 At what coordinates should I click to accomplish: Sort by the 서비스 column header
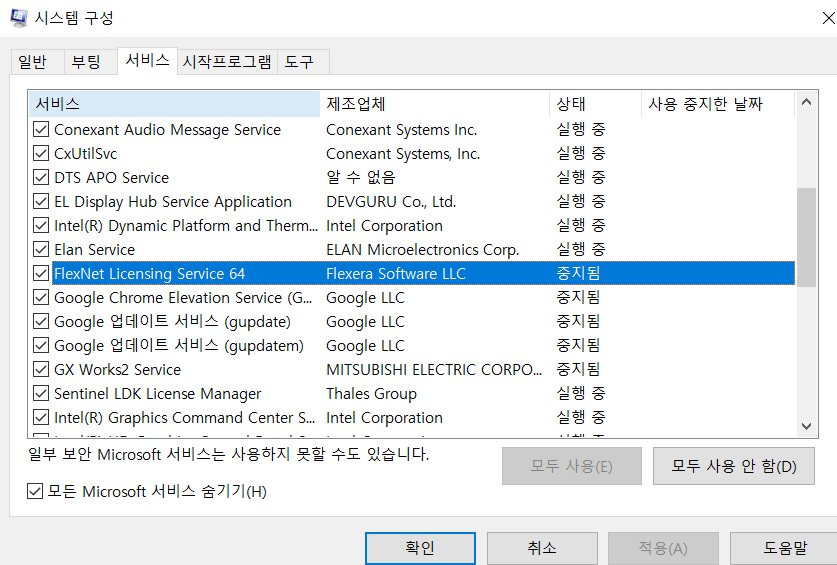[174, 104]
